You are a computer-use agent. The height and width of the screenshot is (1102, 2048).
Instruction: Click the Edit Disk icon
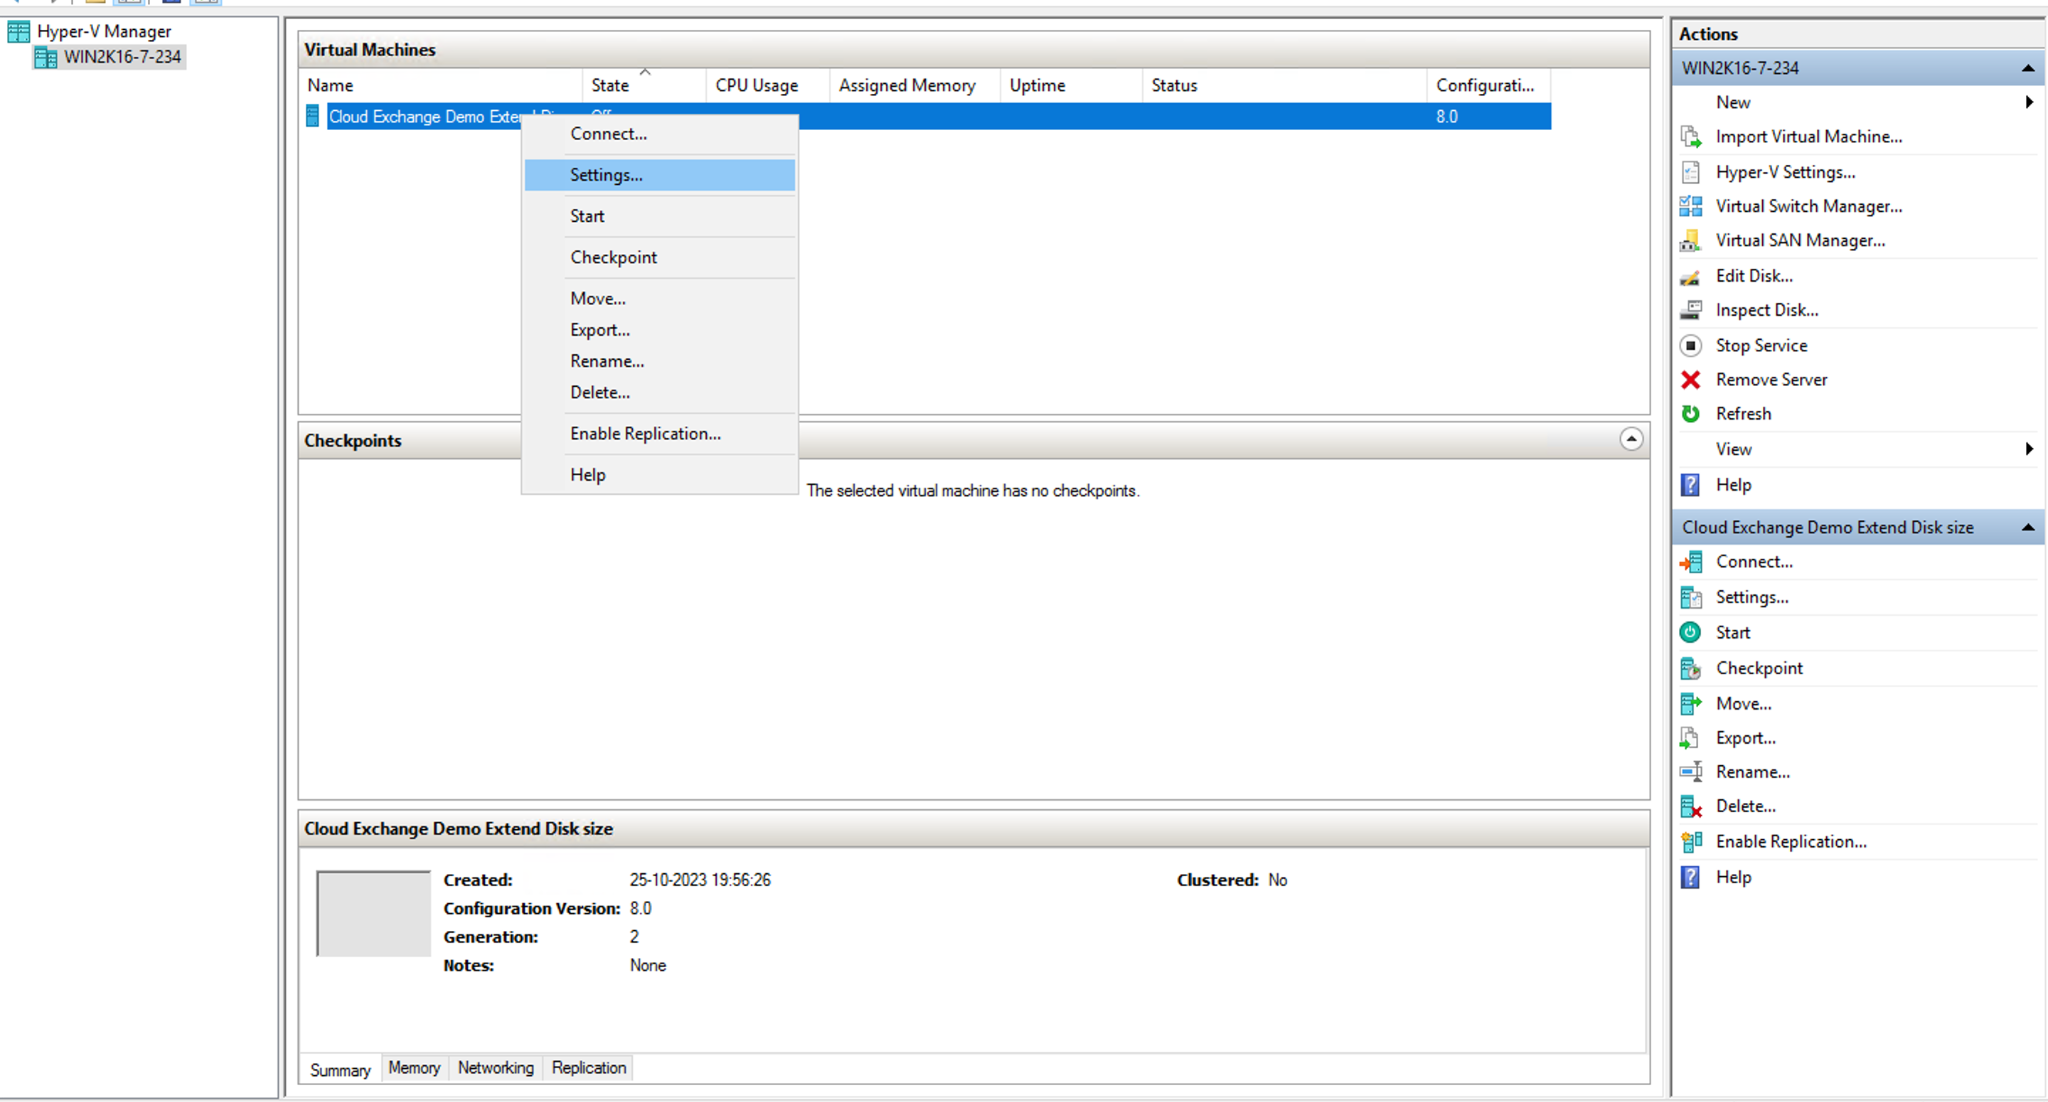pos(1691,276)
